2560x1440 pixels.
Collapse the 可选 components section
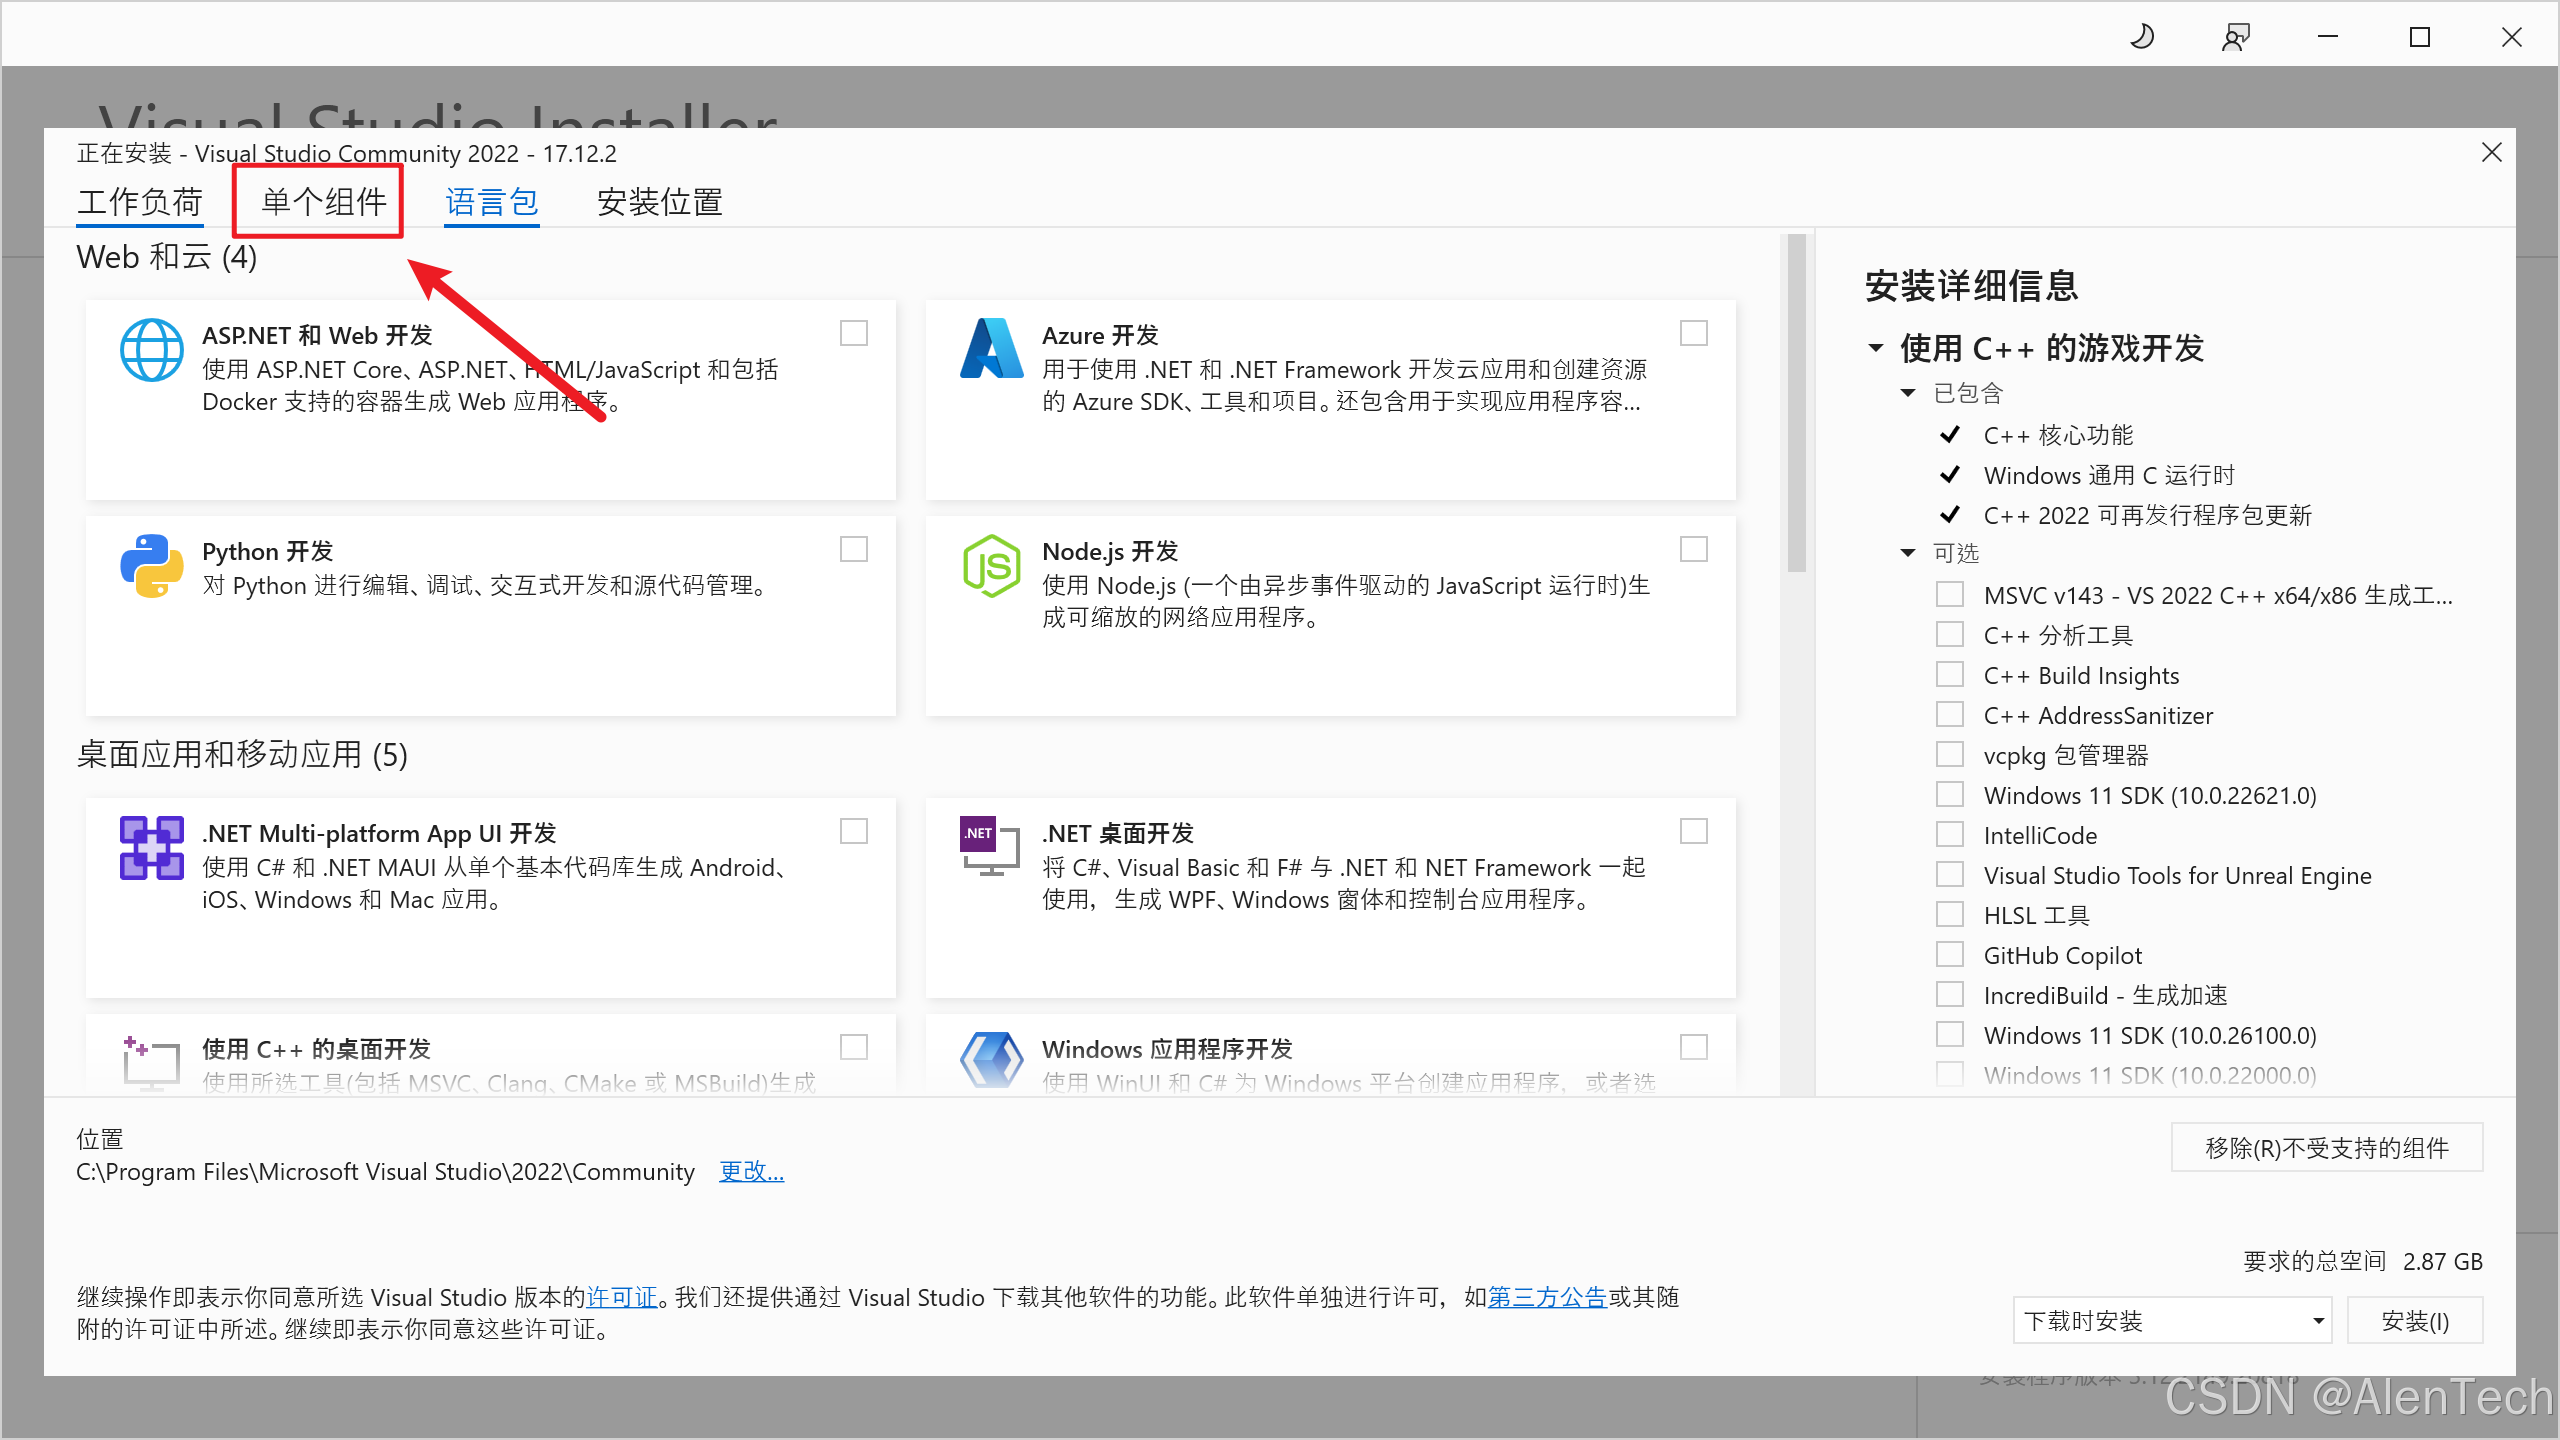point(1908,553)
